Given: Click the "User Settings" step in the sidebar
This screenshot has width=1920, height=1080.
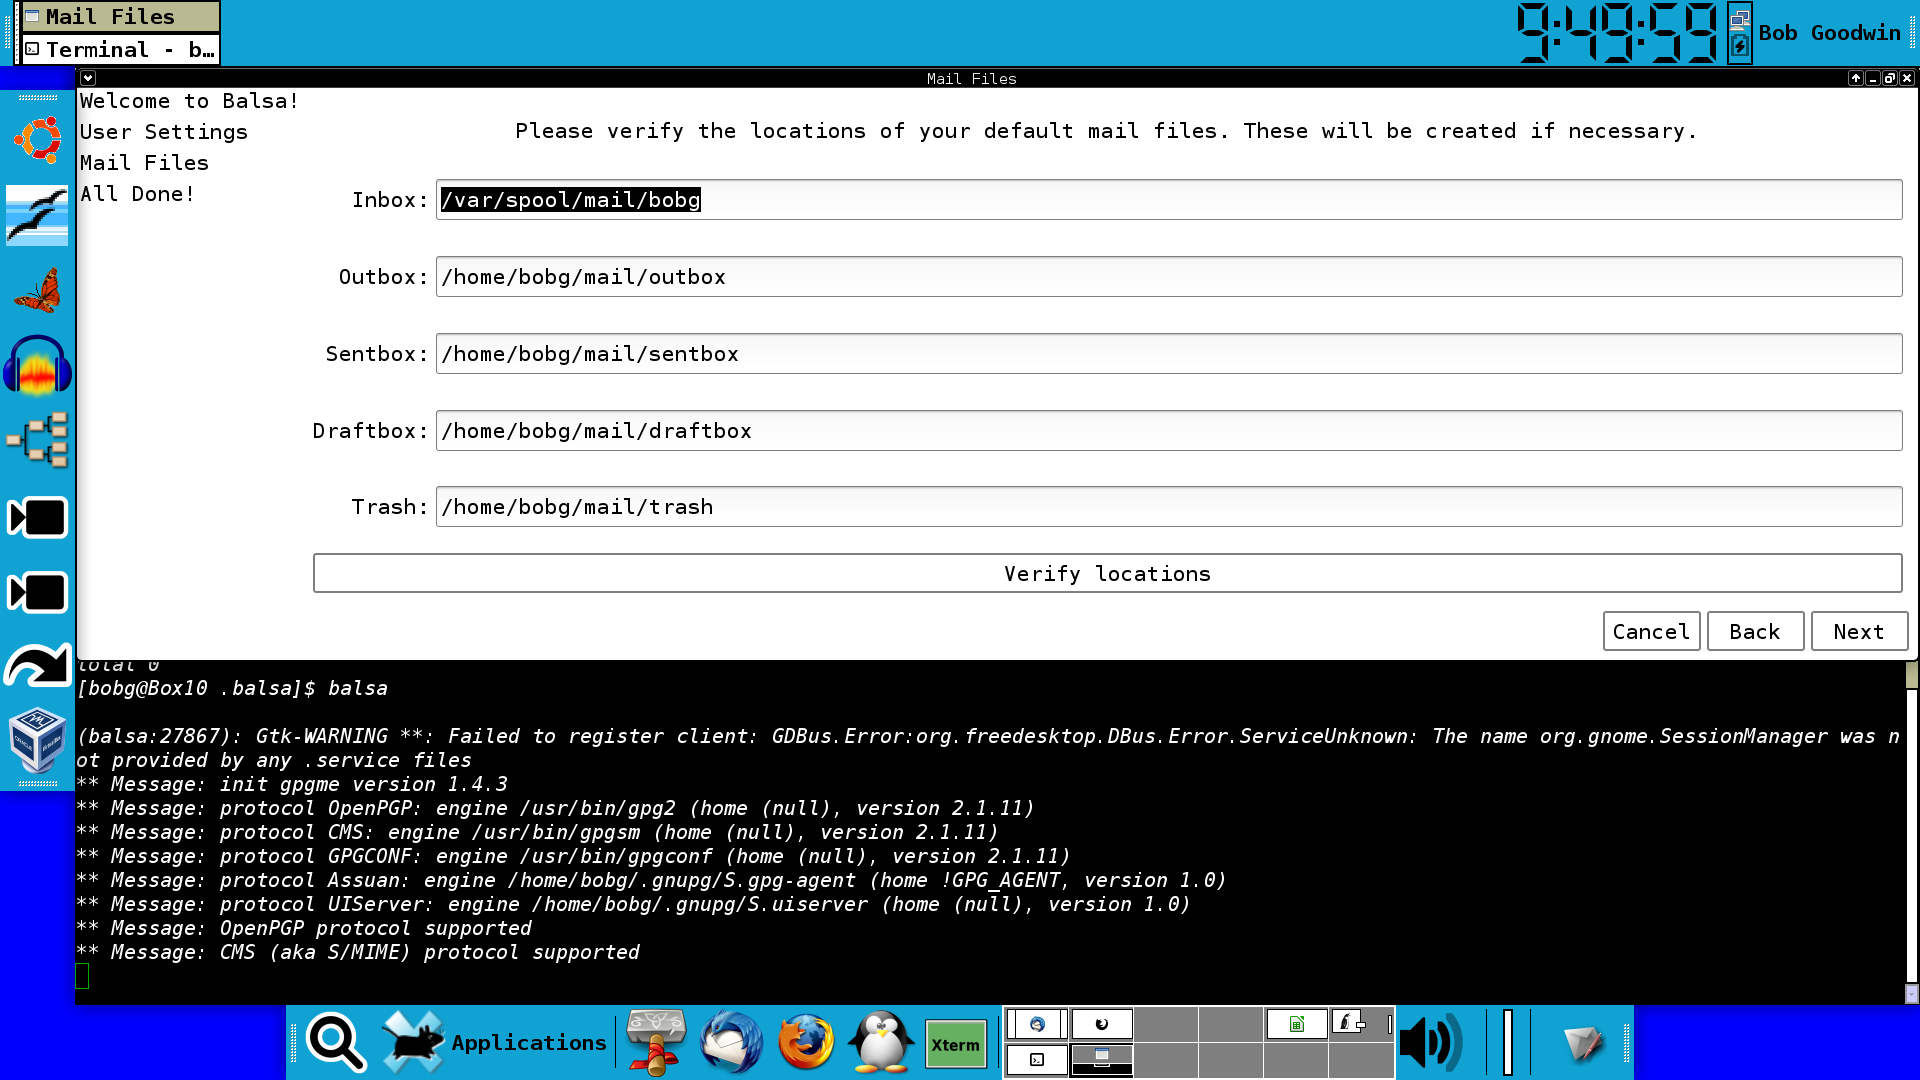Looking at the screenshot, I should [x=164, y=131].
